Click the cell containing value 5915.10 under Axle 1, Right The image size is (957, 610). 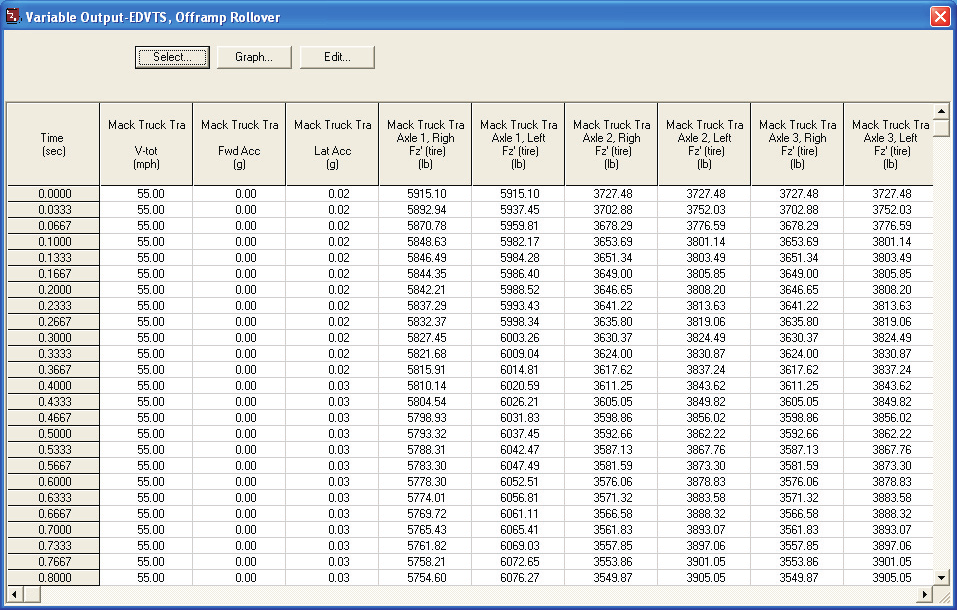425,194
